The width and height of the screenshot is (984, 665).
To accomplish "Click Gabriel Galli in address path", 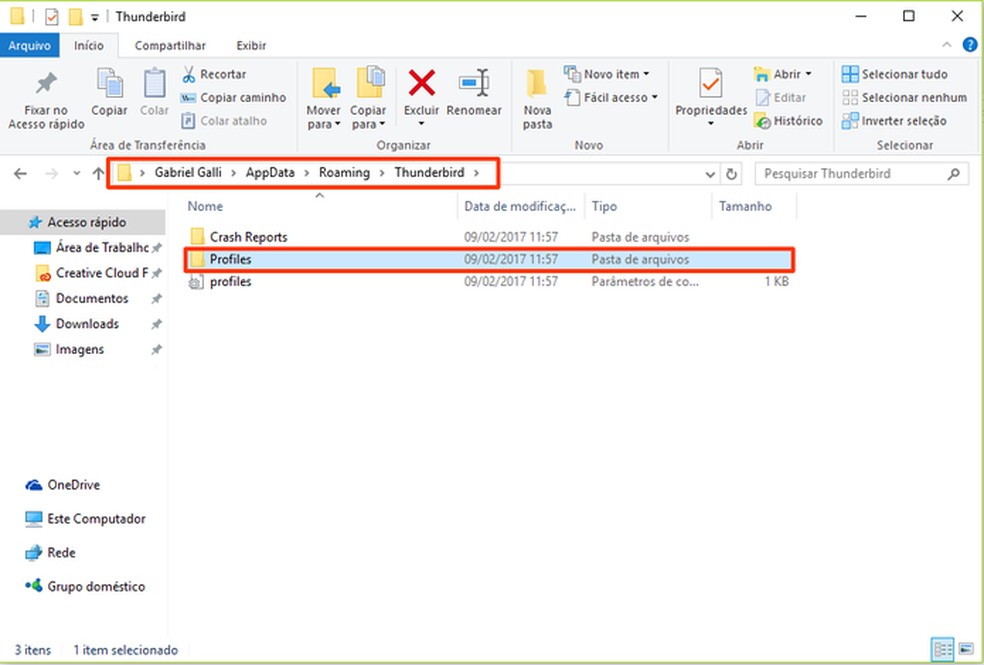I will [188, 173].
